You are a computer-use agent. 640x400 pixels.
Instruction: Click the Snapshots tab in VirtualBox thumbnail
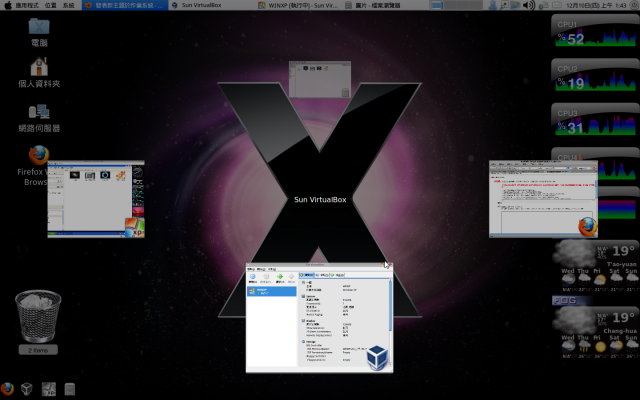pyautogui.click(x=323, y=275)
